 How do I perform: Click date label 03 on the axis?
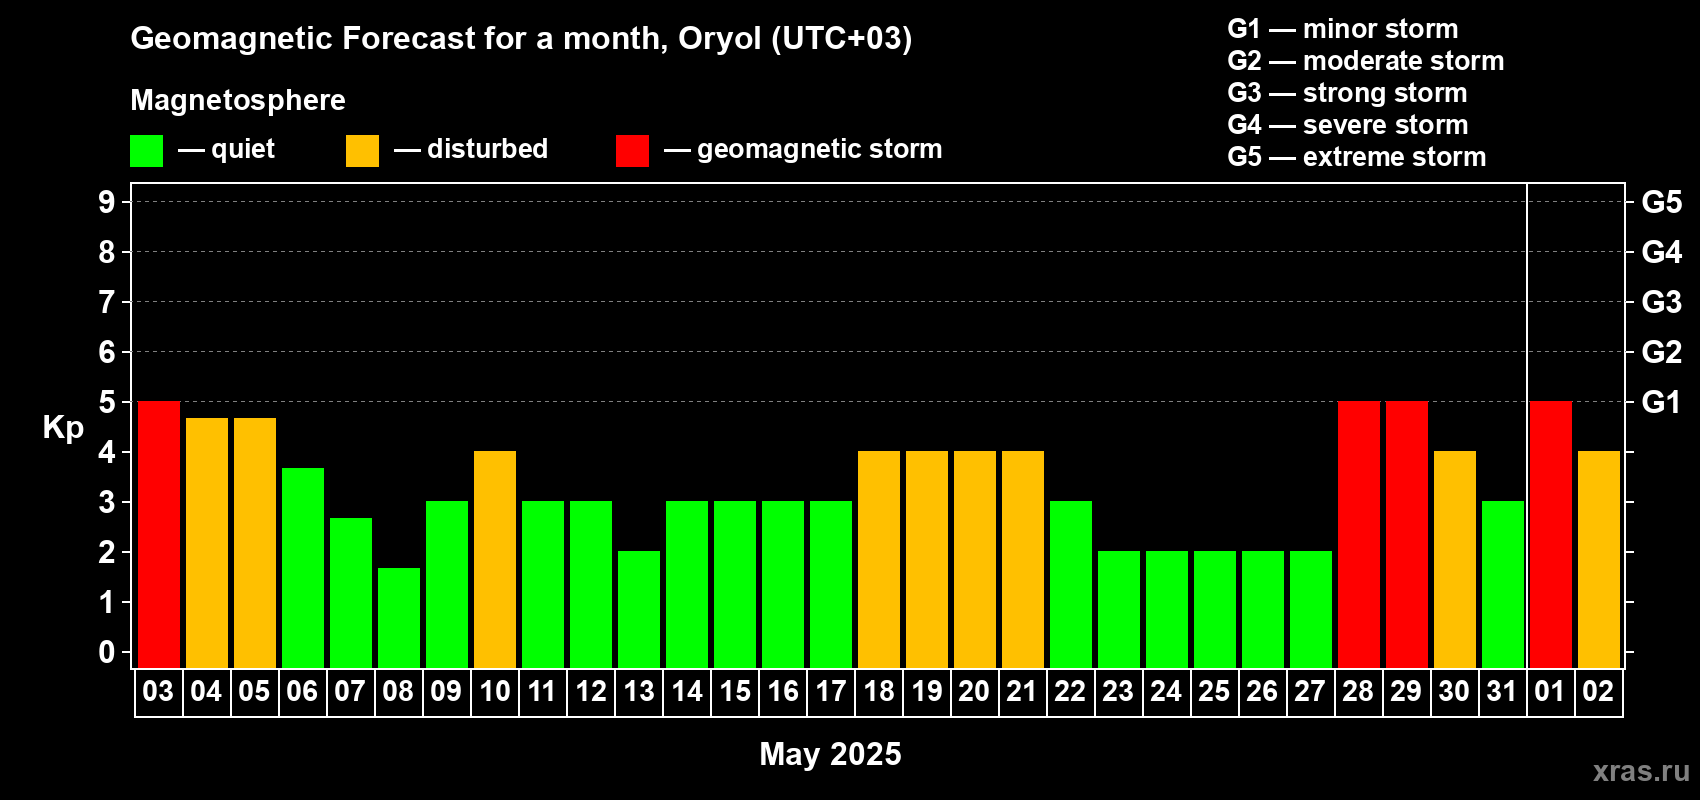(158, 691)
